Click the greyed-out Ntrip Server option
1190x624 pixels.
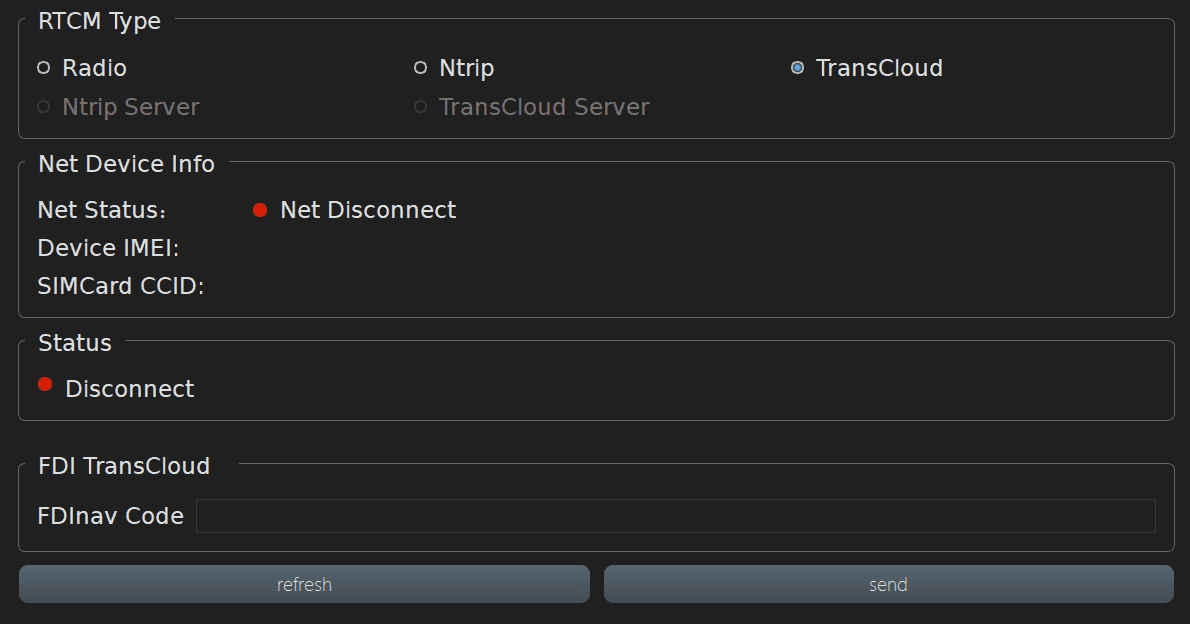point(43,107)
